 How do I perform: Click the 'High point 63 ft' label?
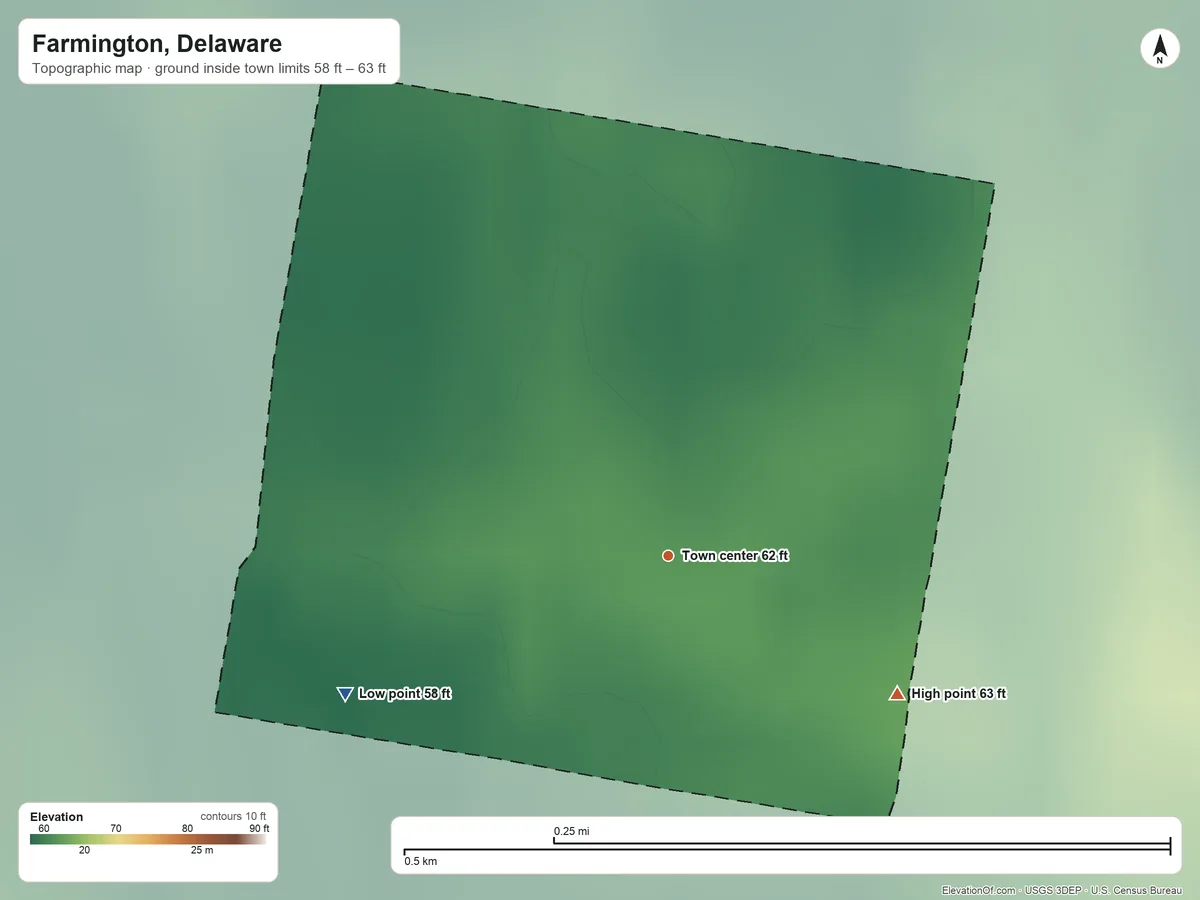click(x=959, y=694)
